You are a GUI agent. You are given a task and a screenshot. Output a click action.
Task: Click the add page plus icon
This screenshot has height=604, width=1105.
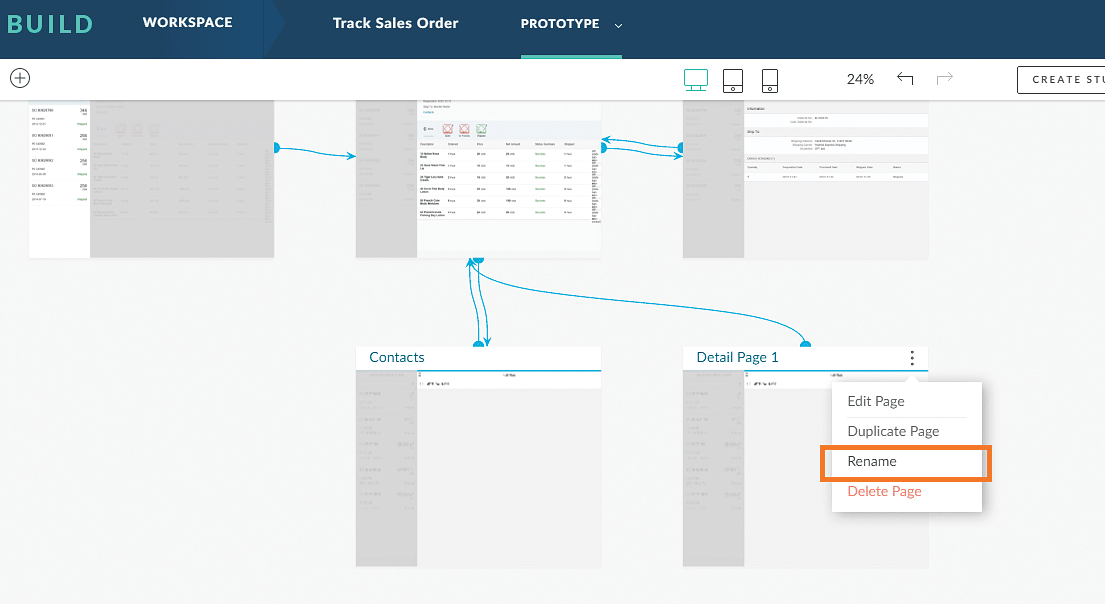point(20,78)
